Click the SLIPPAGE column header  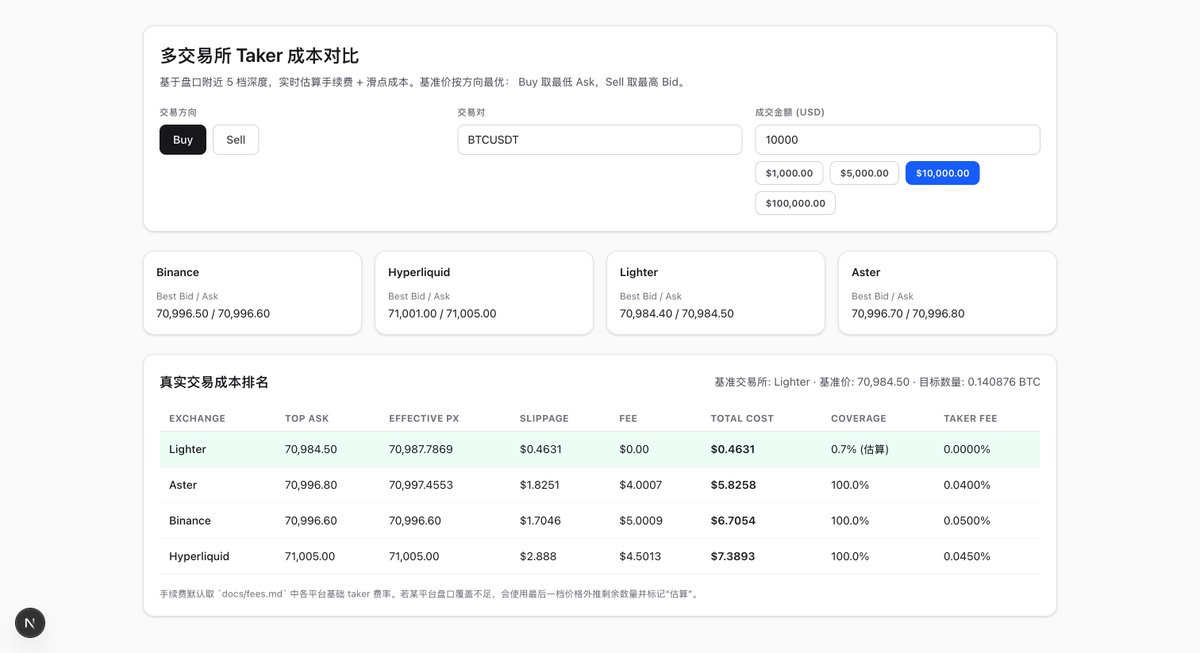544,418
